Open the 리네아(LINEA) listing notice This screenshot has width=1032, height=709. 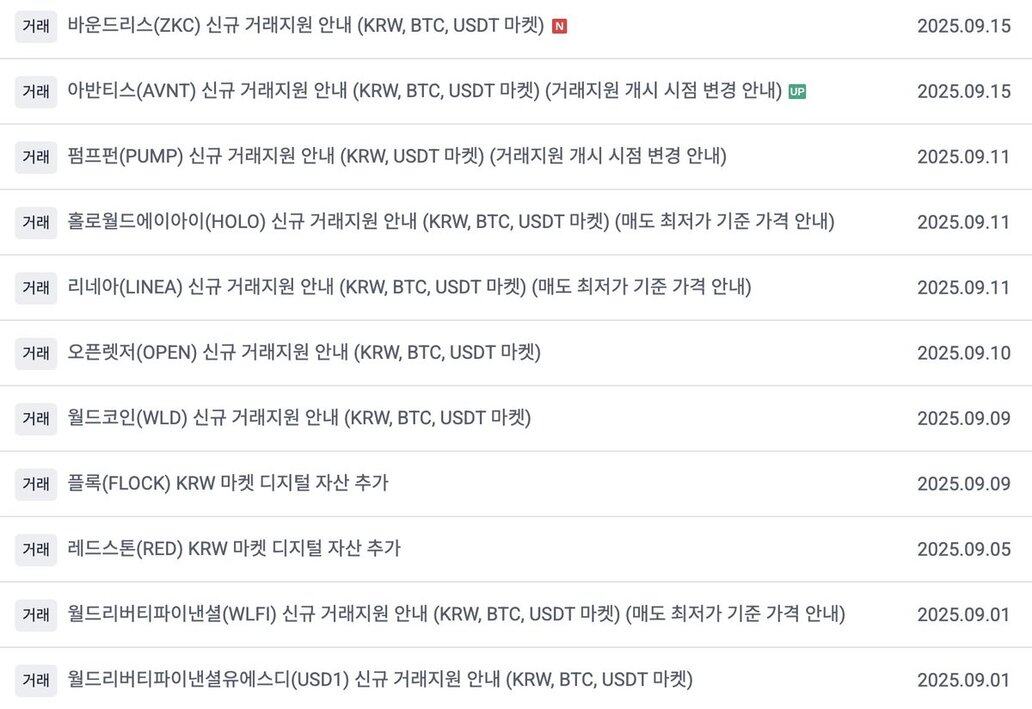click(409, 287)
